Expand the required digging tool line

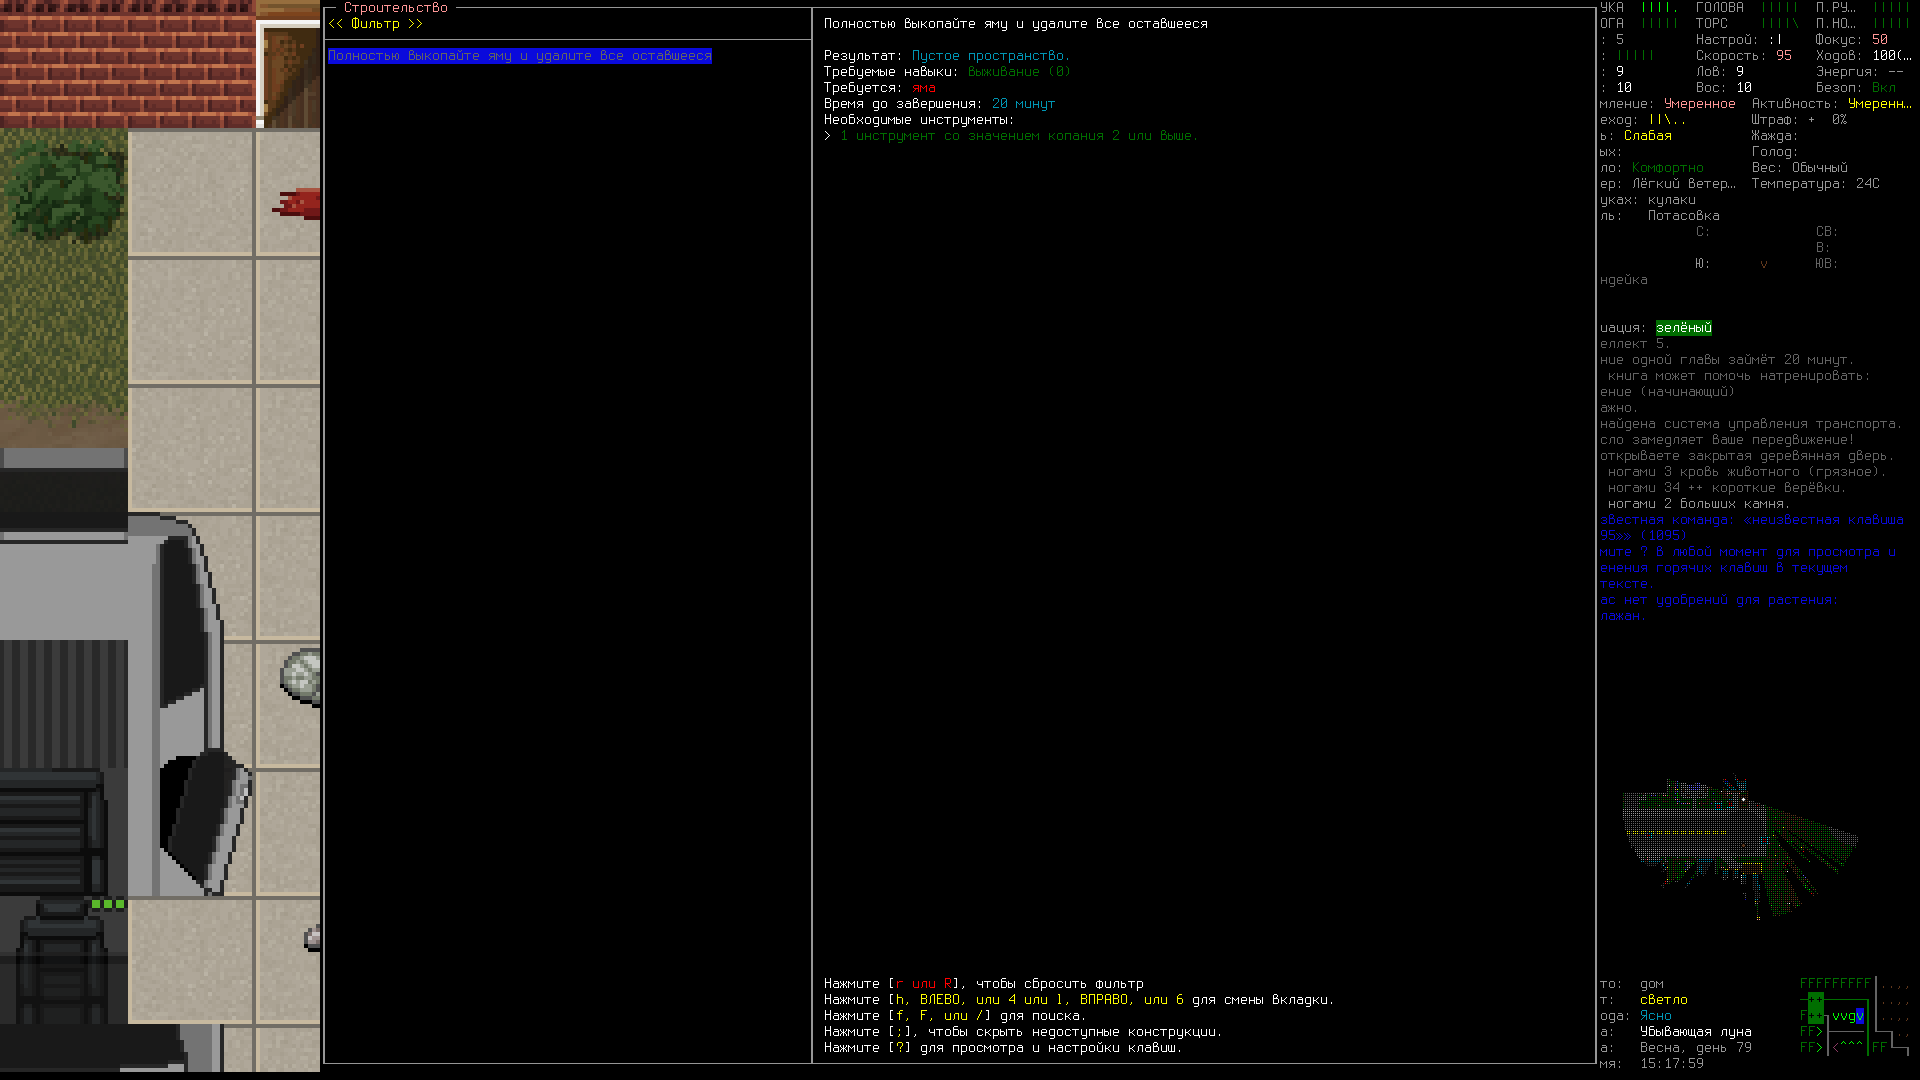click(x=1010, y=136)
